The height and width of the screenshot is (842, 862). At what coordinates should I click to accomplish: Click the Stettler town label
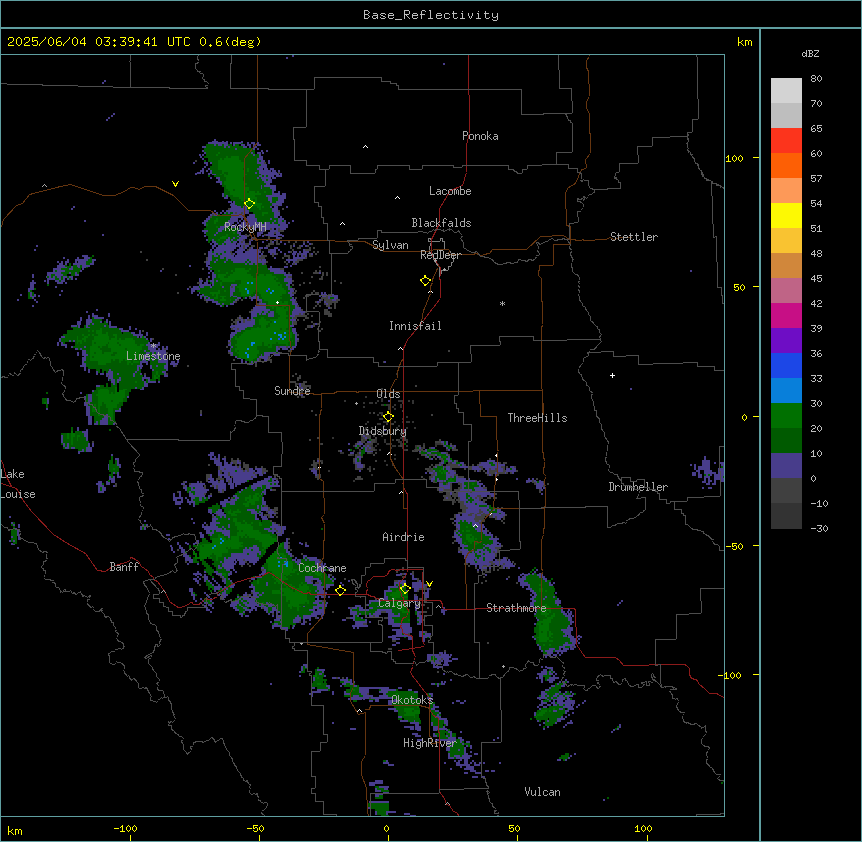[633, 237]
